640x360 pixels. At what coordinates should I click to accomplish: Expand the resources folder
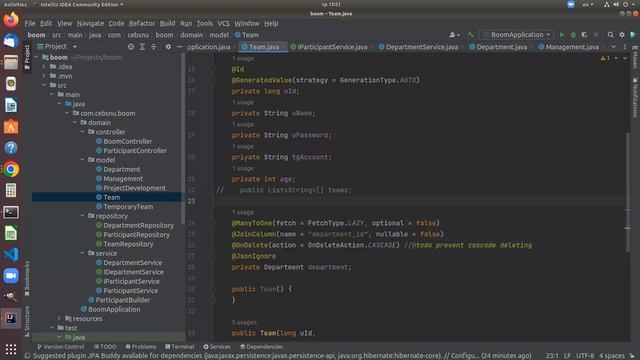(59, 318)
